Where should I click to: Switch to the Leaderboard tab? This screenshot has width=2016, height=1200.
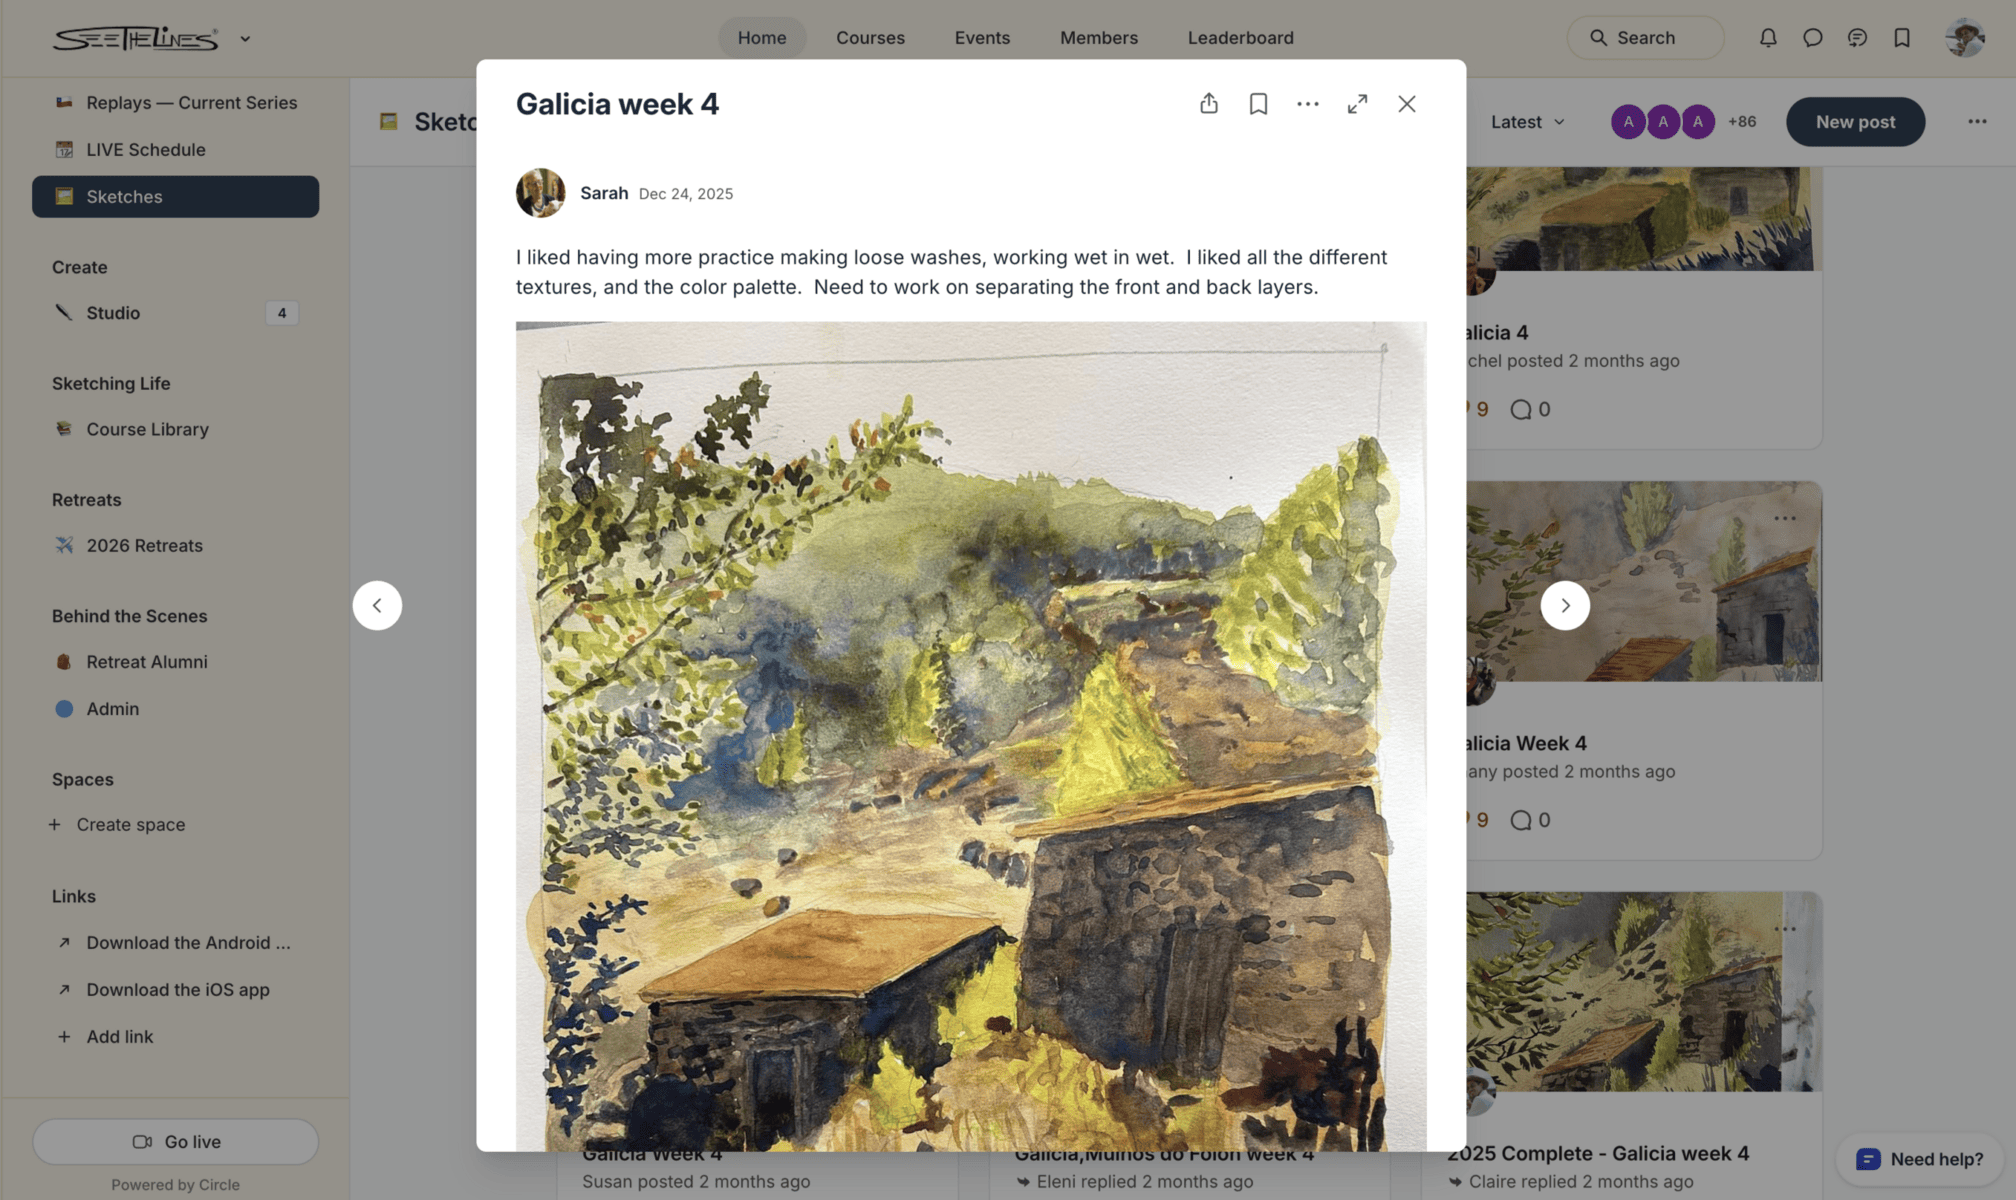pos(1240,38)
